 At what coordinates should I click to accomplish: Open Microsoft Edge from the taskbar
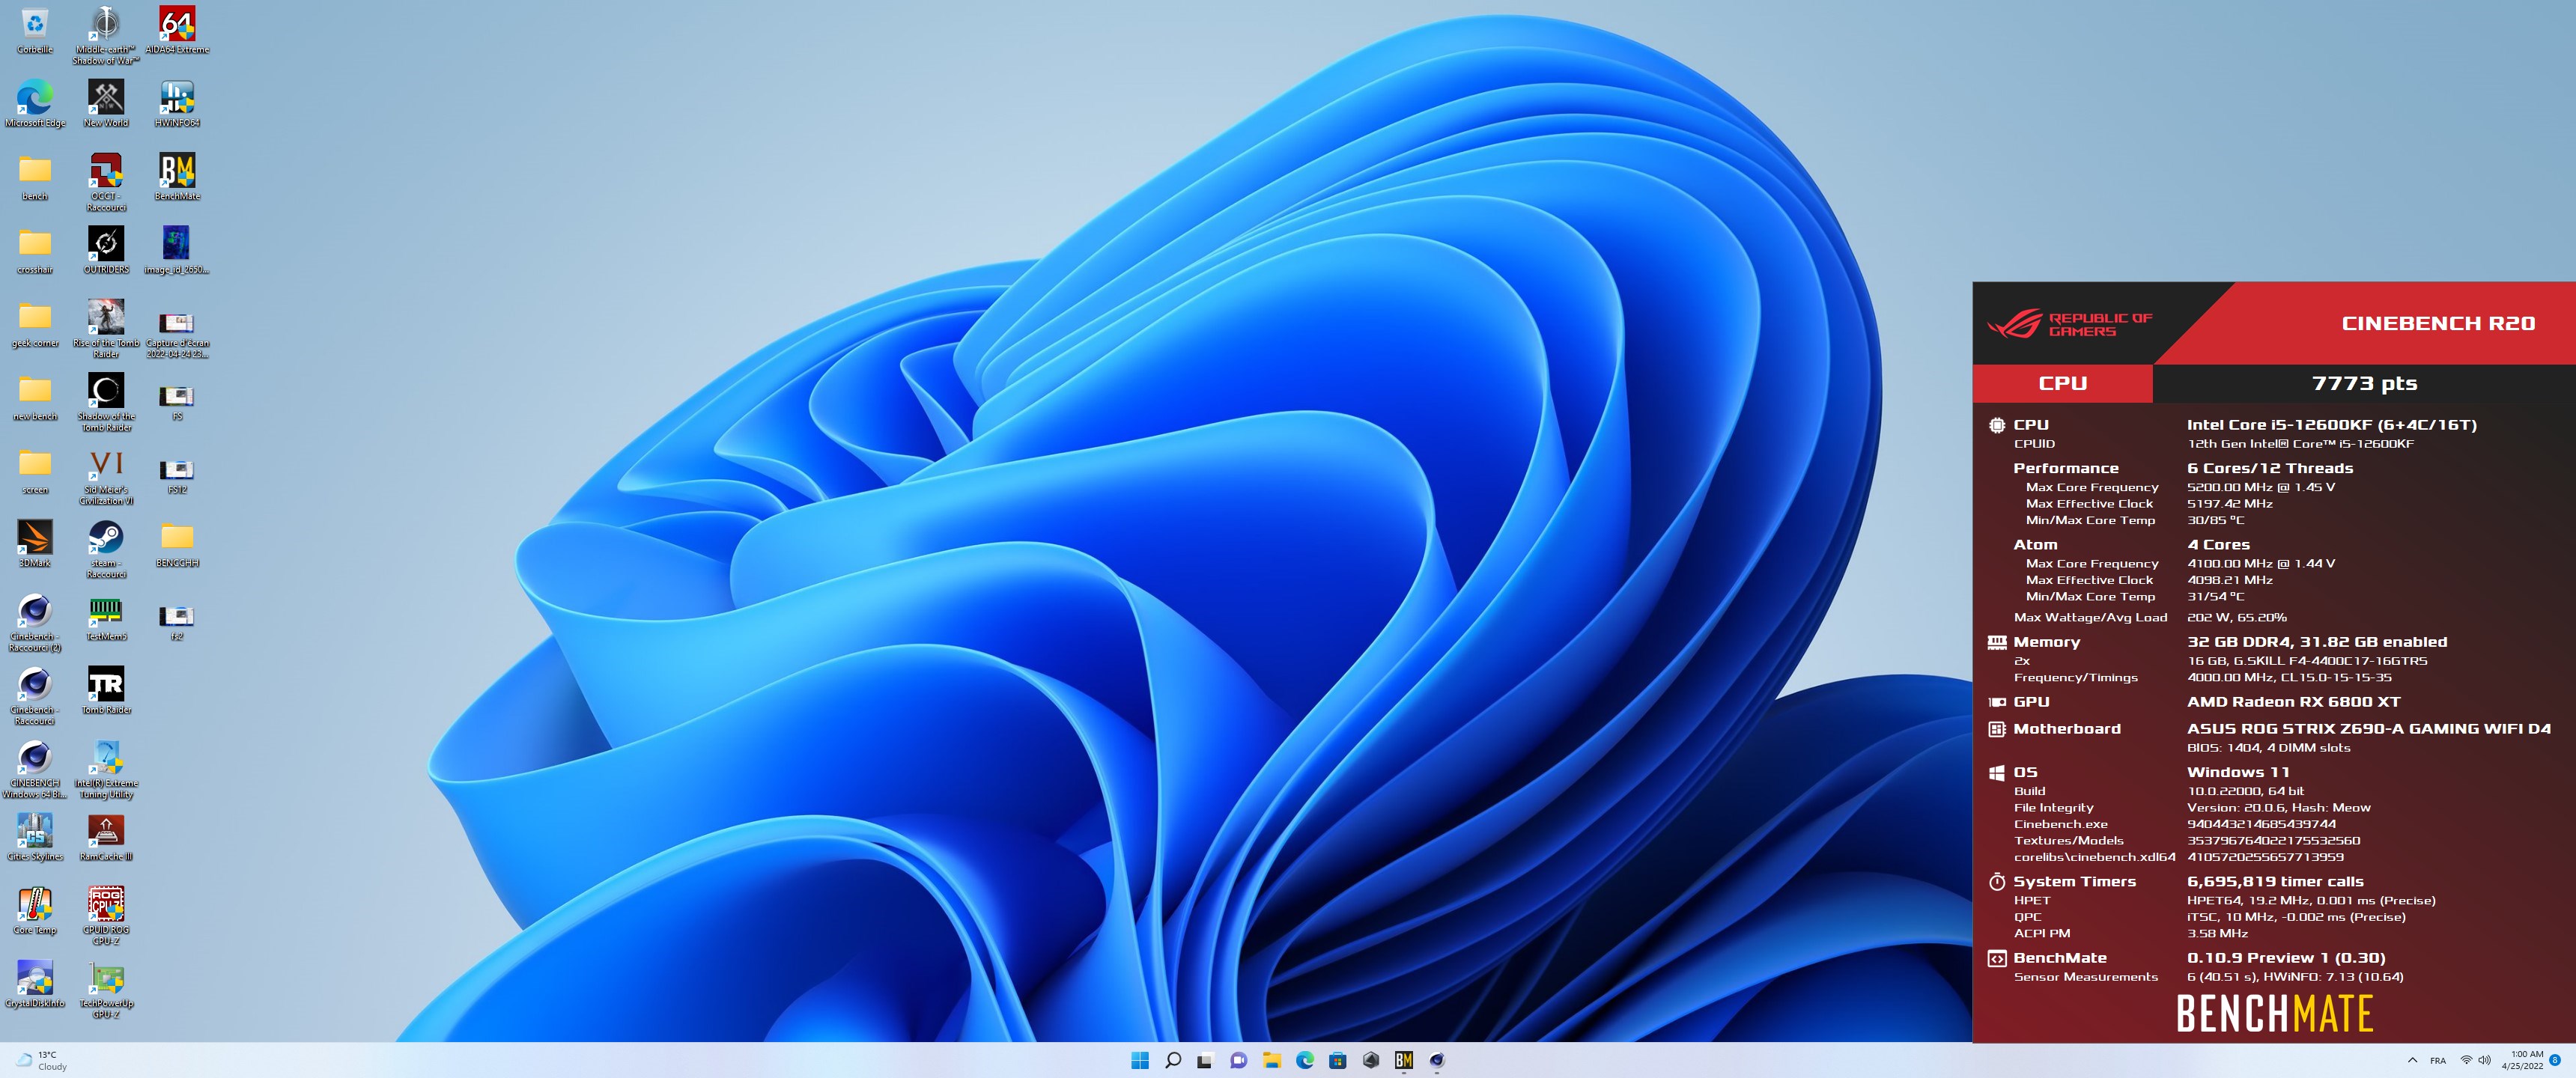(x=1305, y=1060)
